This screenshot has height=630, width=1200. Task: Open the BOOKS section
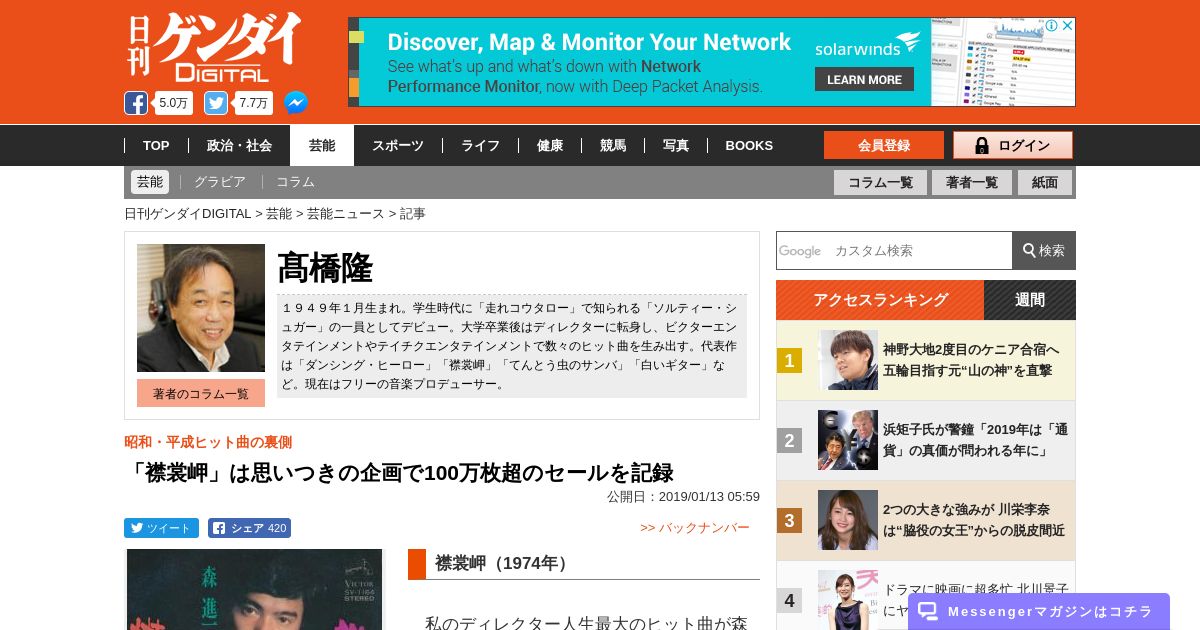coord(749,146)
